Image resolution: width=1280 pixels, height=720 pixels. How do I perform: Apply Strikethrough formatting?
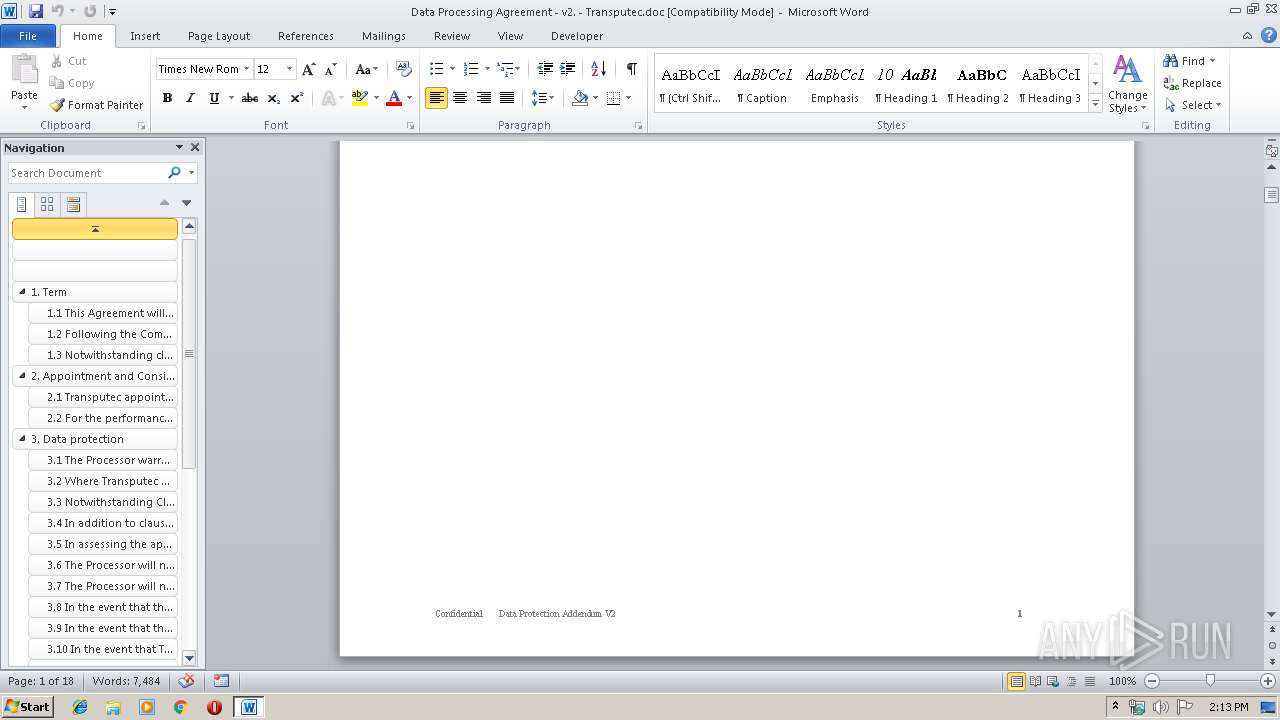tap(250, 98)
